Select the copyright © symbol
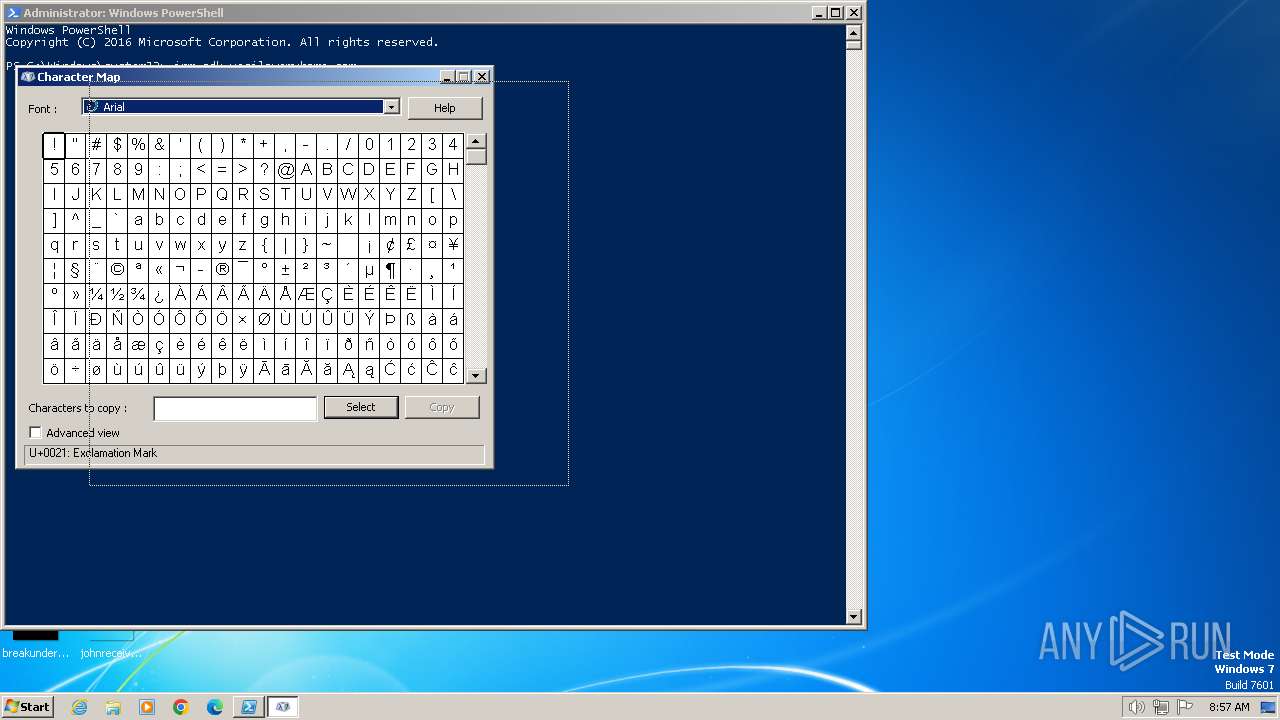Screen dimensions: 1280x720 point(117,270)
